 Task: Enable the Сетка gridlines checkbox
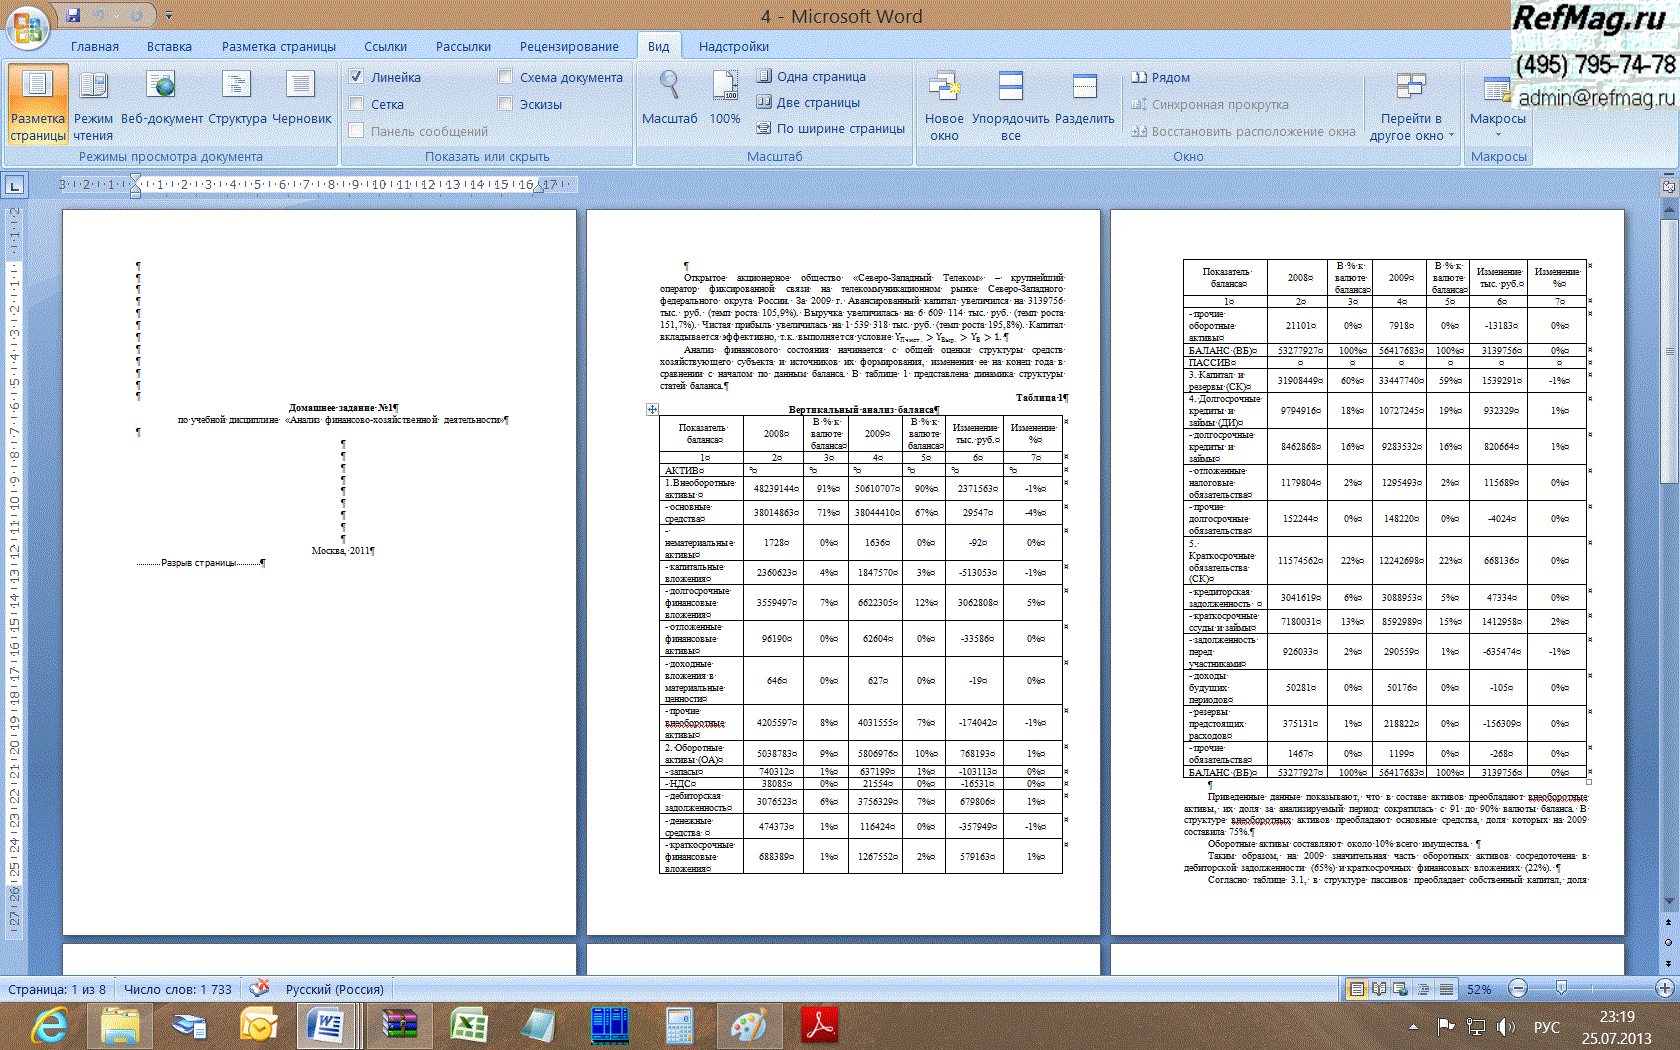tap(357, 104)
